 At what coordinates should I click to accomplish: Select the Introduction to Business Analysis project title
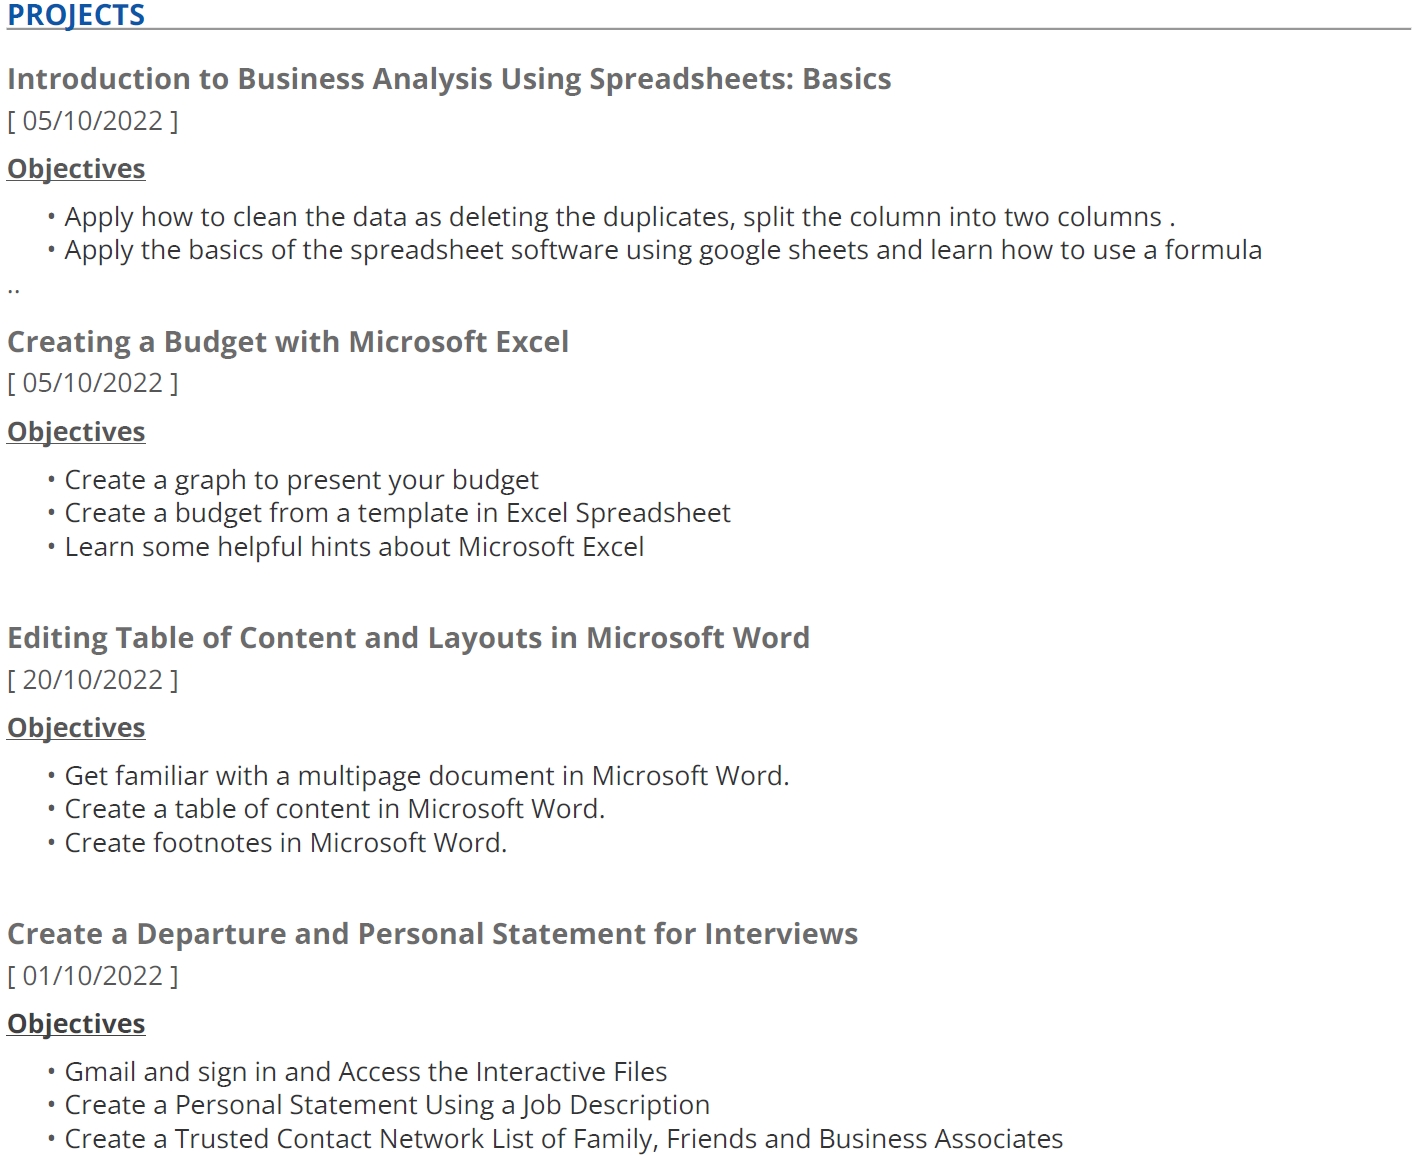[x=449, y=79]
